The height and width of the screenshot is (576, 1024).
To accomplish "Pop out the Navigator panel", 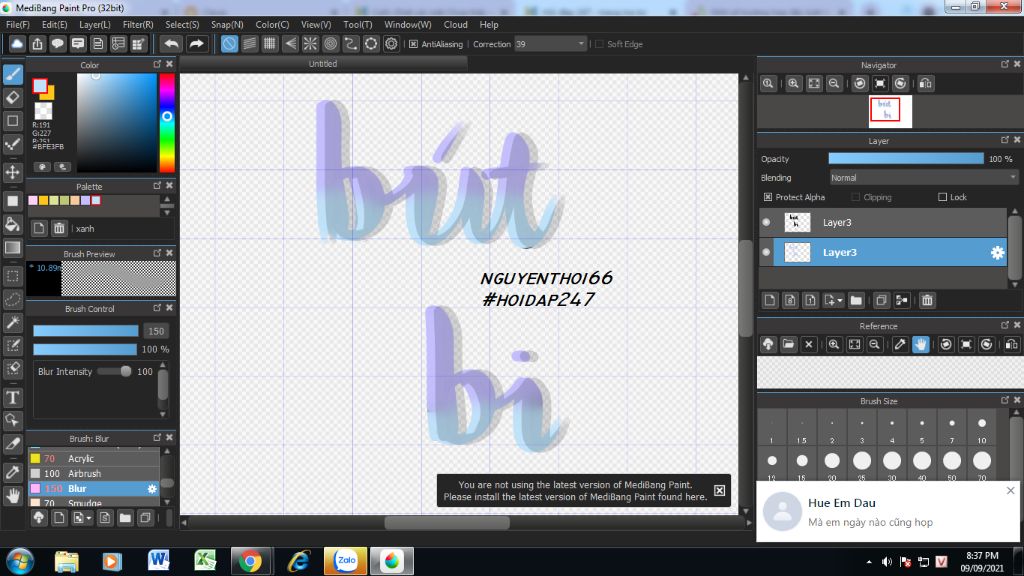I will click(x=1004, y=64).
